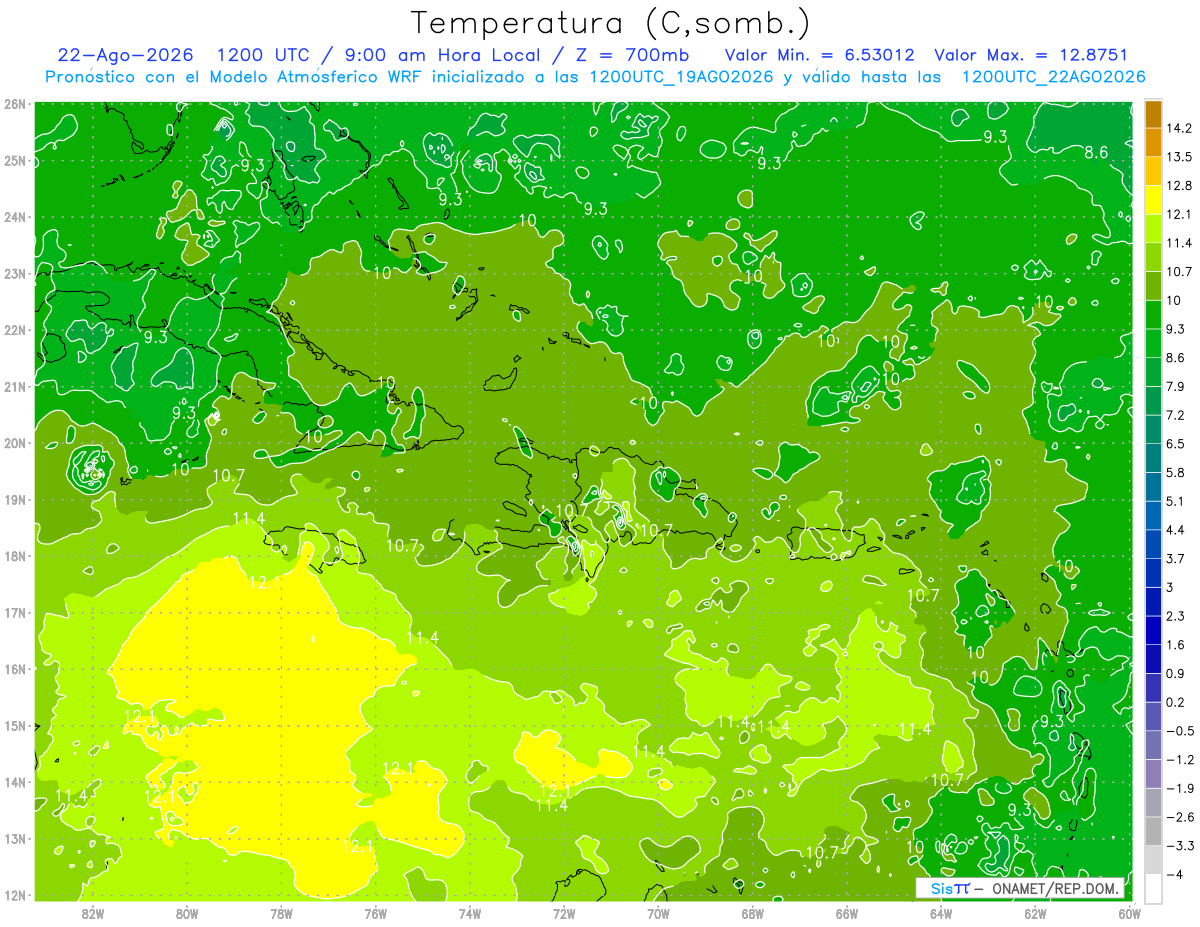Click the '7.9' value in the color legend
This screenshot has width=1200, height=927.
click(x=1176, y=387)
